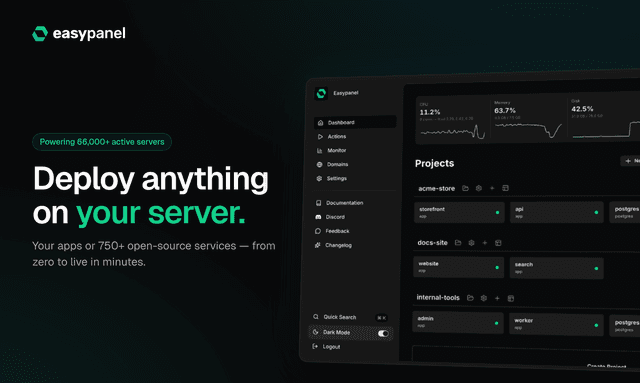This screenshot has width=640, height=383.
Task: Click the folder icon for acme-store
Action: coord(465,188)
